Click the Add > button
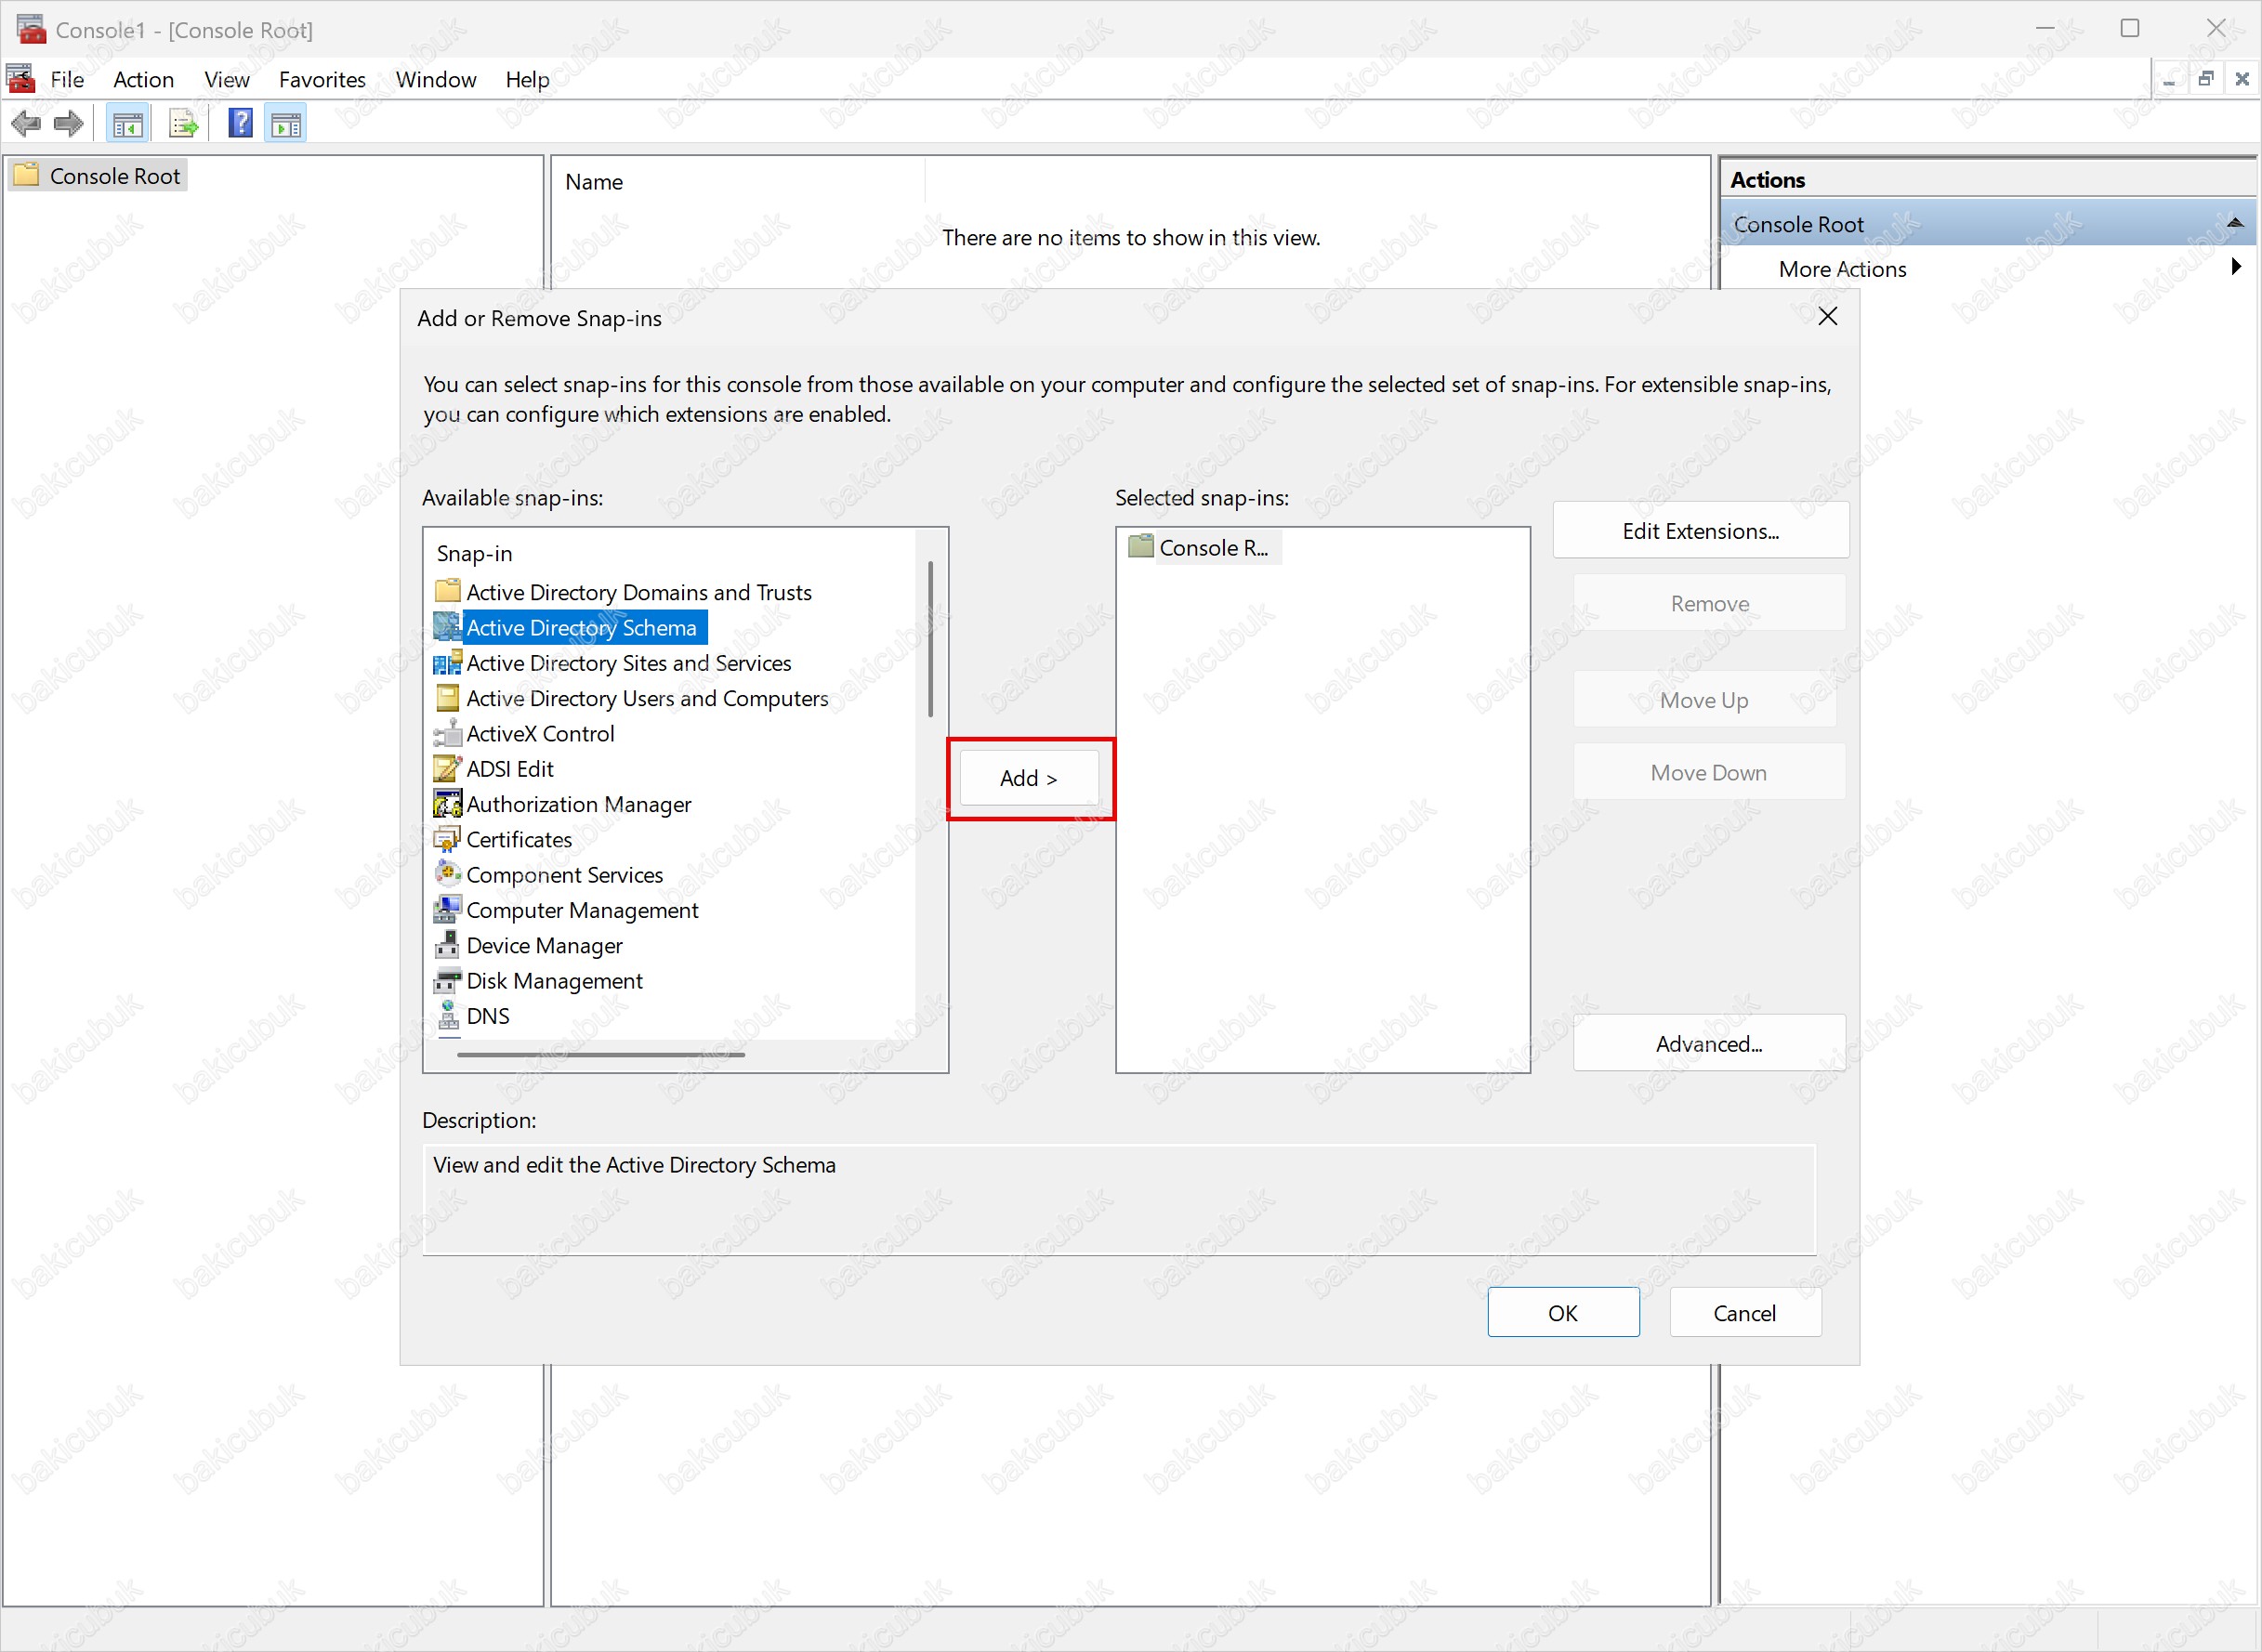Viewport: 2262px width, 1652px height. 1029,777
